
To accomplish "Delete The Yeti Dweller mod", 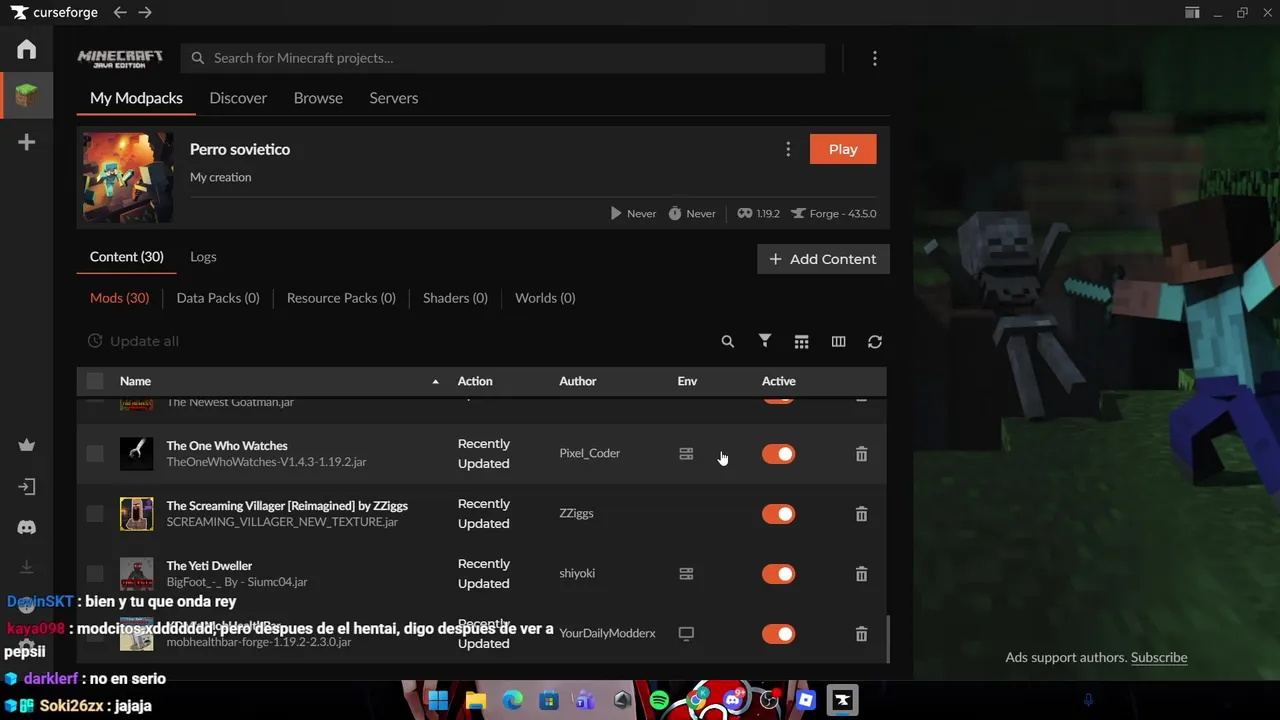I will pyautogui.click(x=861, y=574).
